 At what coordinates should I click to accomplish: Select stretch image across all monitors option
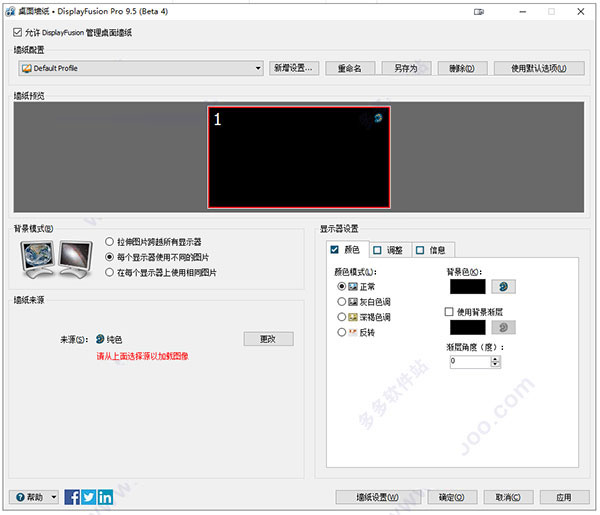pyautogui.click(x=109, y=242)
